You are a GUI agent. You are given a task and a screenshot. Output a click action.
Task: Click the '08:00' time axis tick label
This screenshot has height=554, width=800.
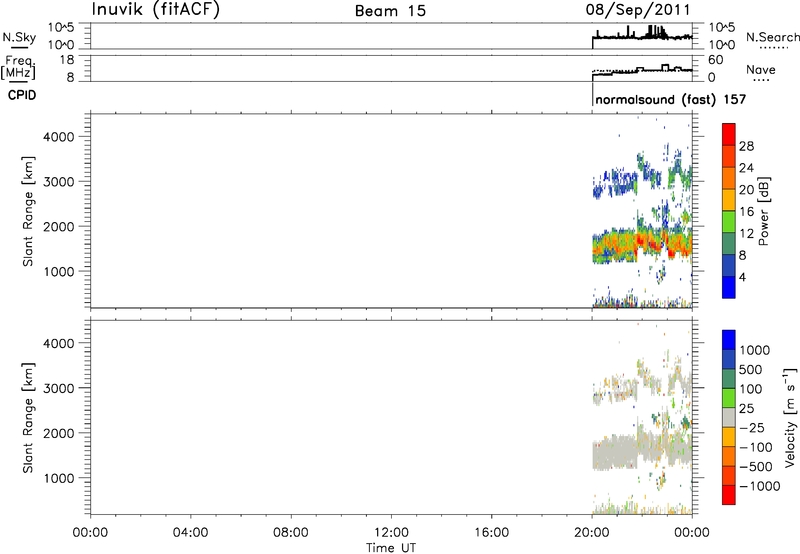tap(291, 533)
